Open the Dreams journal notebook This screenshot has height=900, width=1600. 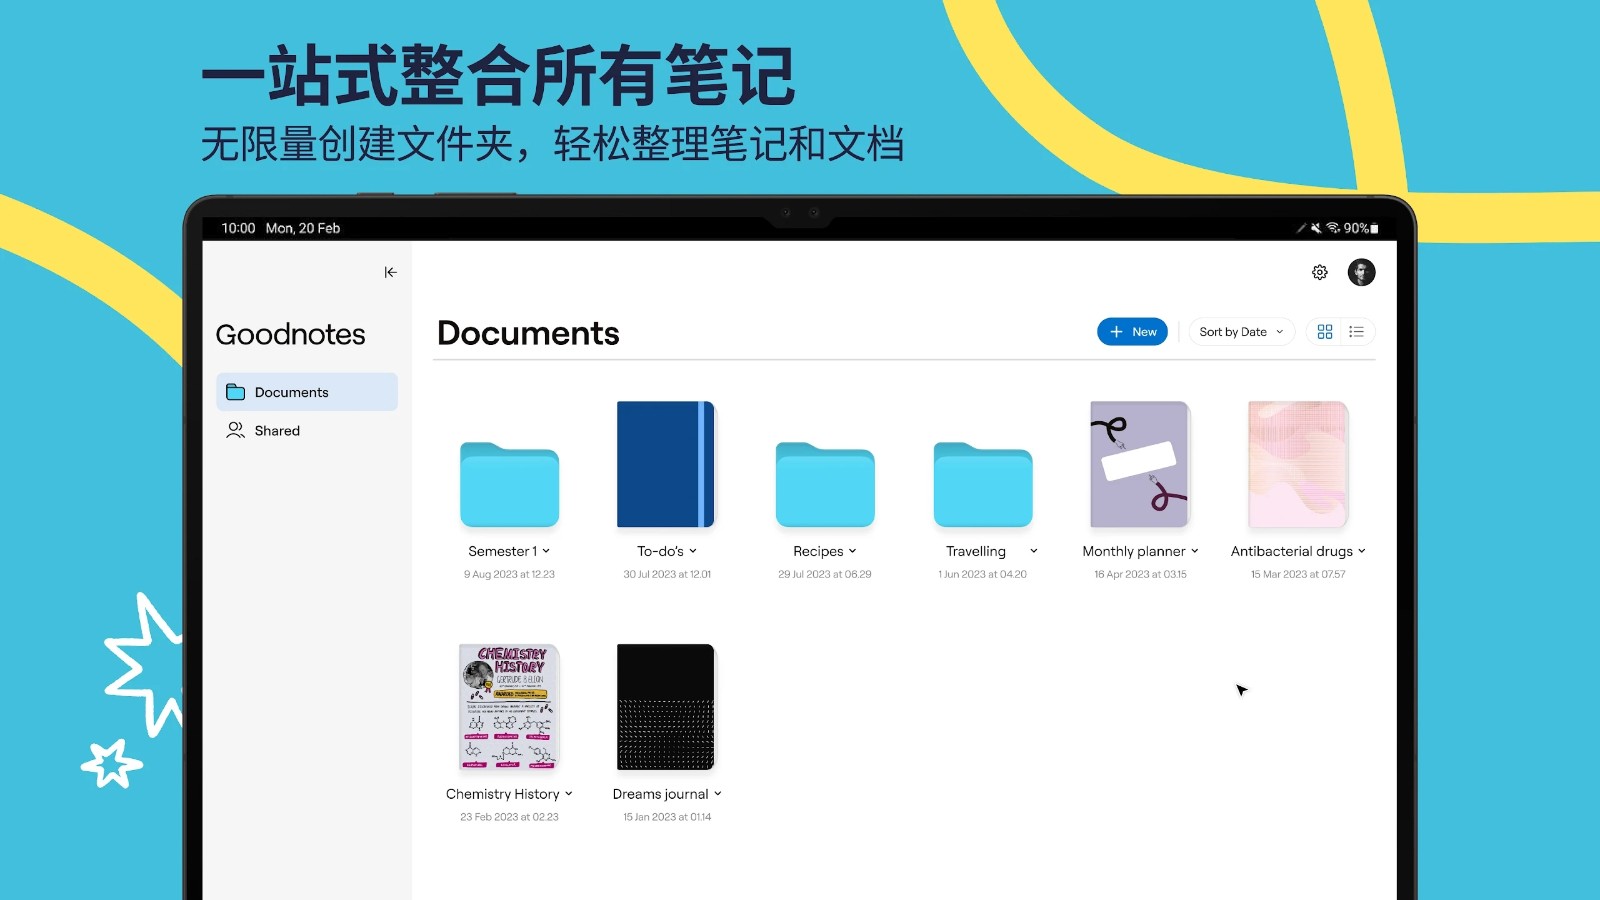tap(666, 707)
